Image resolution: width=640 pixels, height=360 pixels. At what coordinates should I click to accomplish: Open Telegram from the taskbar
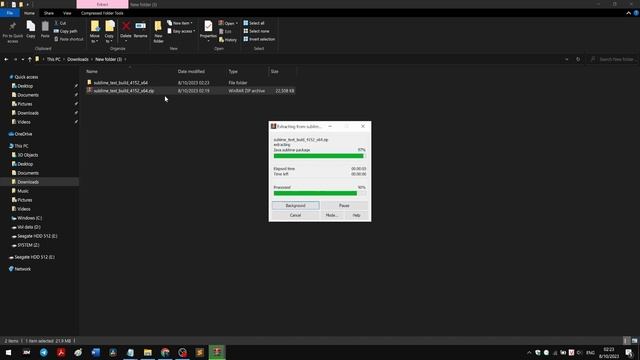[x=44, y=352]
